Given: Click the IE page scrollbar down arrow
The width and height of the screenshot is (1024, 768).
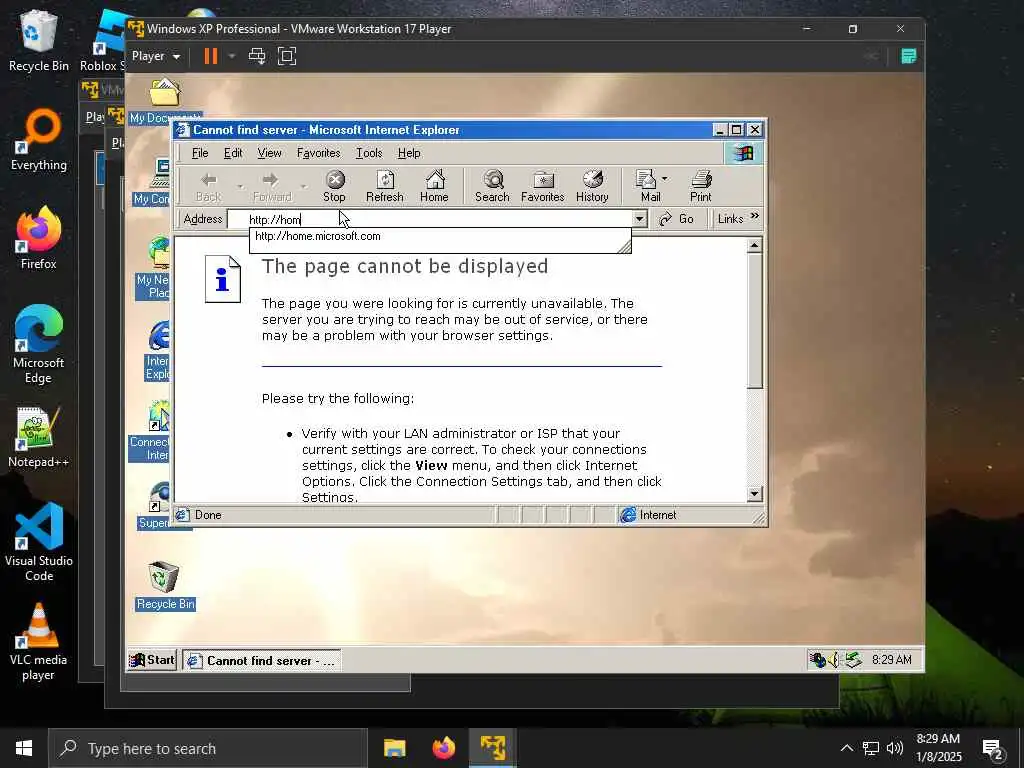Looking at the screenshot, I should (754, 494).
